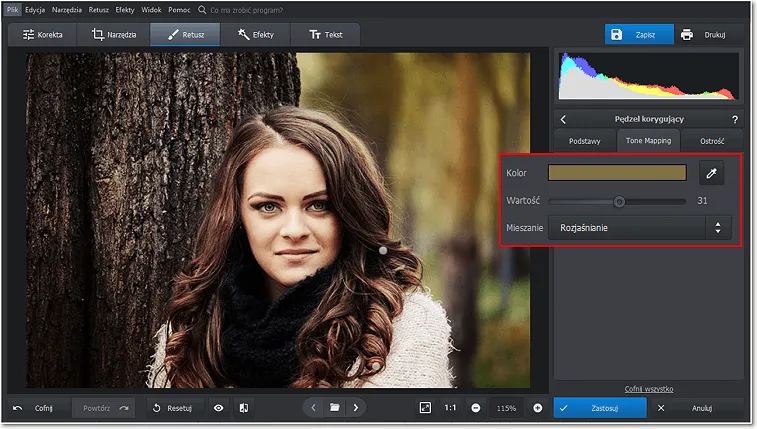This screenshot has width=757, height=429.
Task: Click the fit-to-screen icon
Action: [425, 408]
